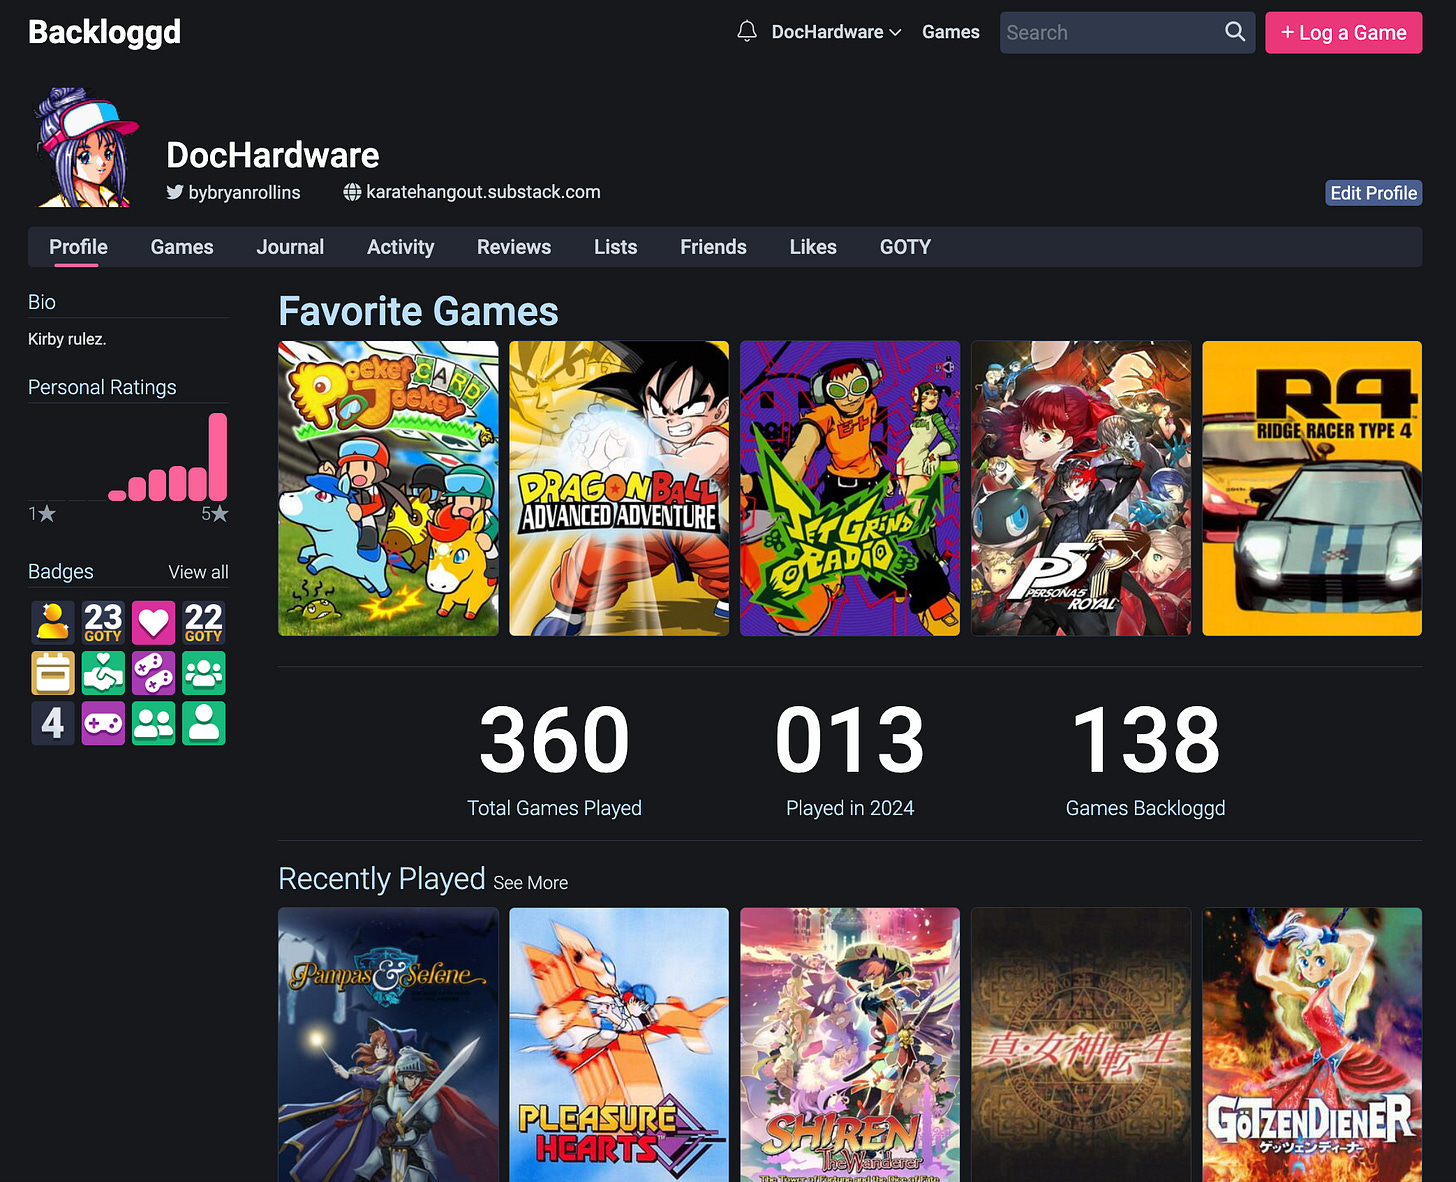1456x1182 pixels.
Task: Select the purple two-controllers badge
Action: tap(153, 673)
